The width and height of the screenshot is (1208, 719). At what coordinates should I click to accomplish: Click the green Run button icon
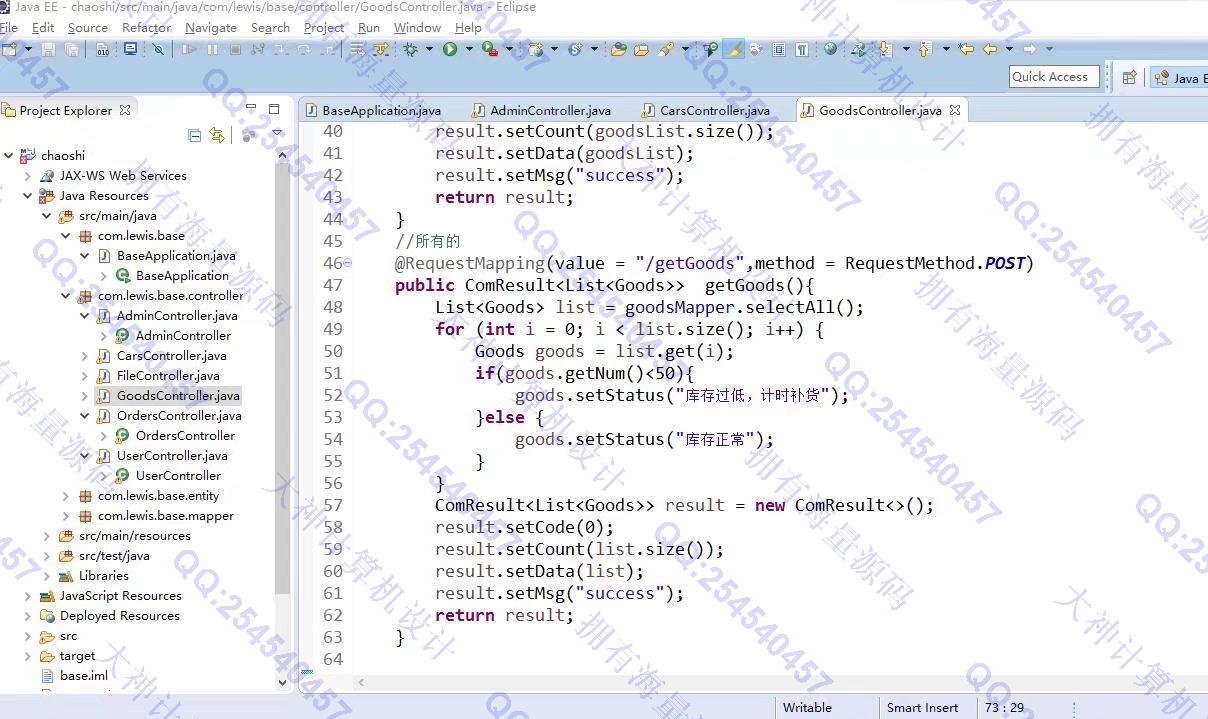[x=450, y=49]
